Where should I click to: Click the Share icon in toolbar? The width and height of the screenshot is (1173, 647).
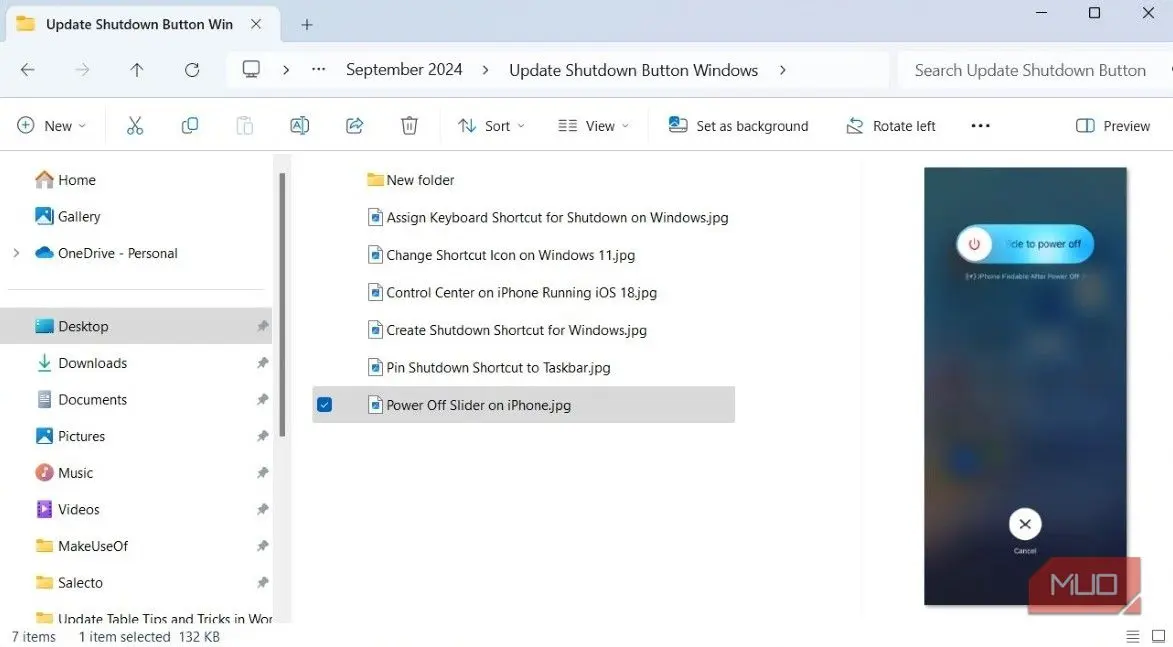pos(355,126)
